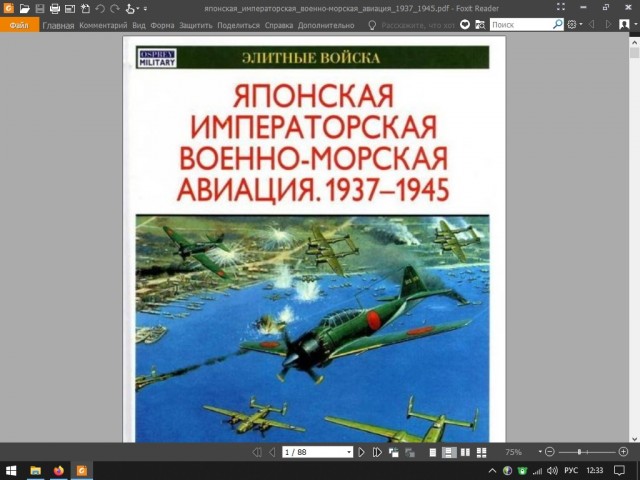
Task: Click the 'Расскажите, что хотите' tell-me field
Action: tap(418, 25)
